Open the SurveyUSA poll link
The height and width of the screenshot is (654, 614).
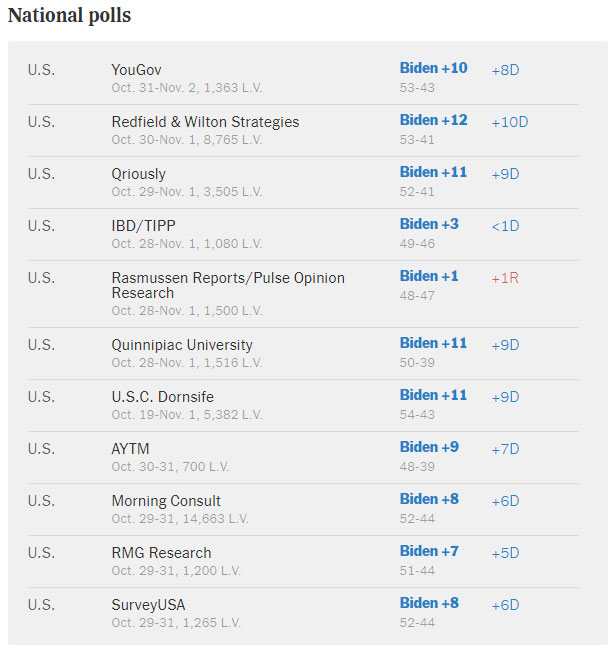[148, 605]
